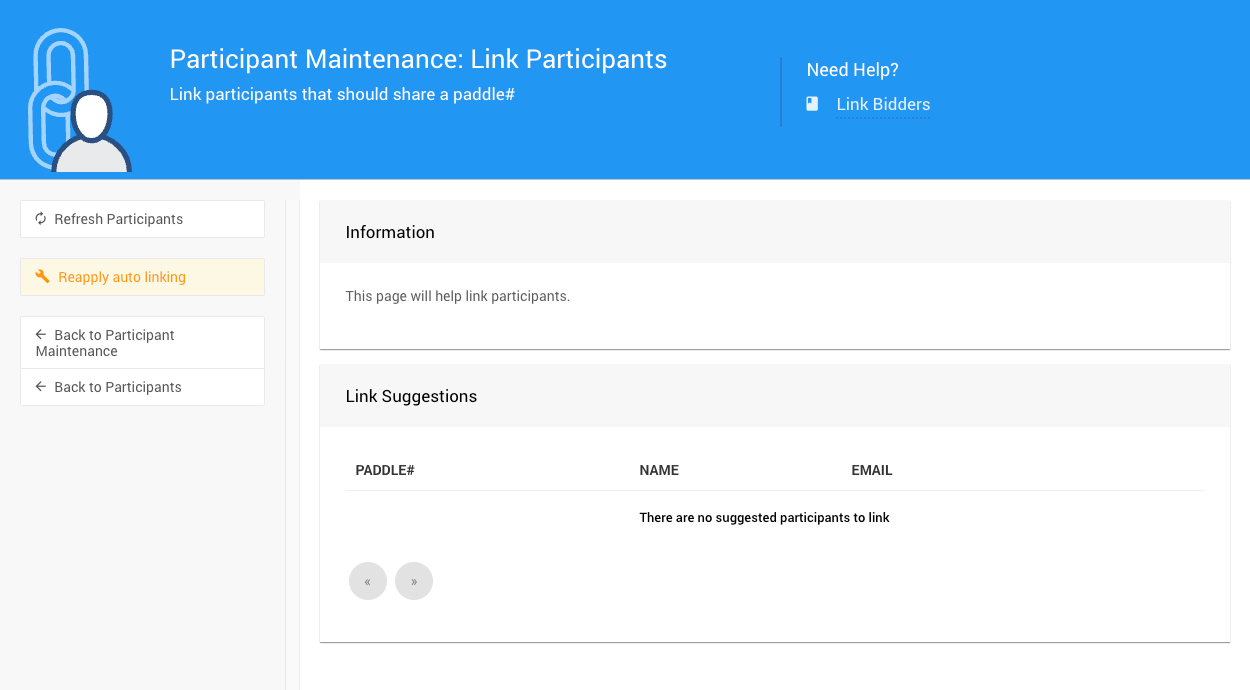This screenshot has width=1250, height=690.
Task: Choose the Back to Participants label
Action: pyautogui.click(x=118, y=387)
